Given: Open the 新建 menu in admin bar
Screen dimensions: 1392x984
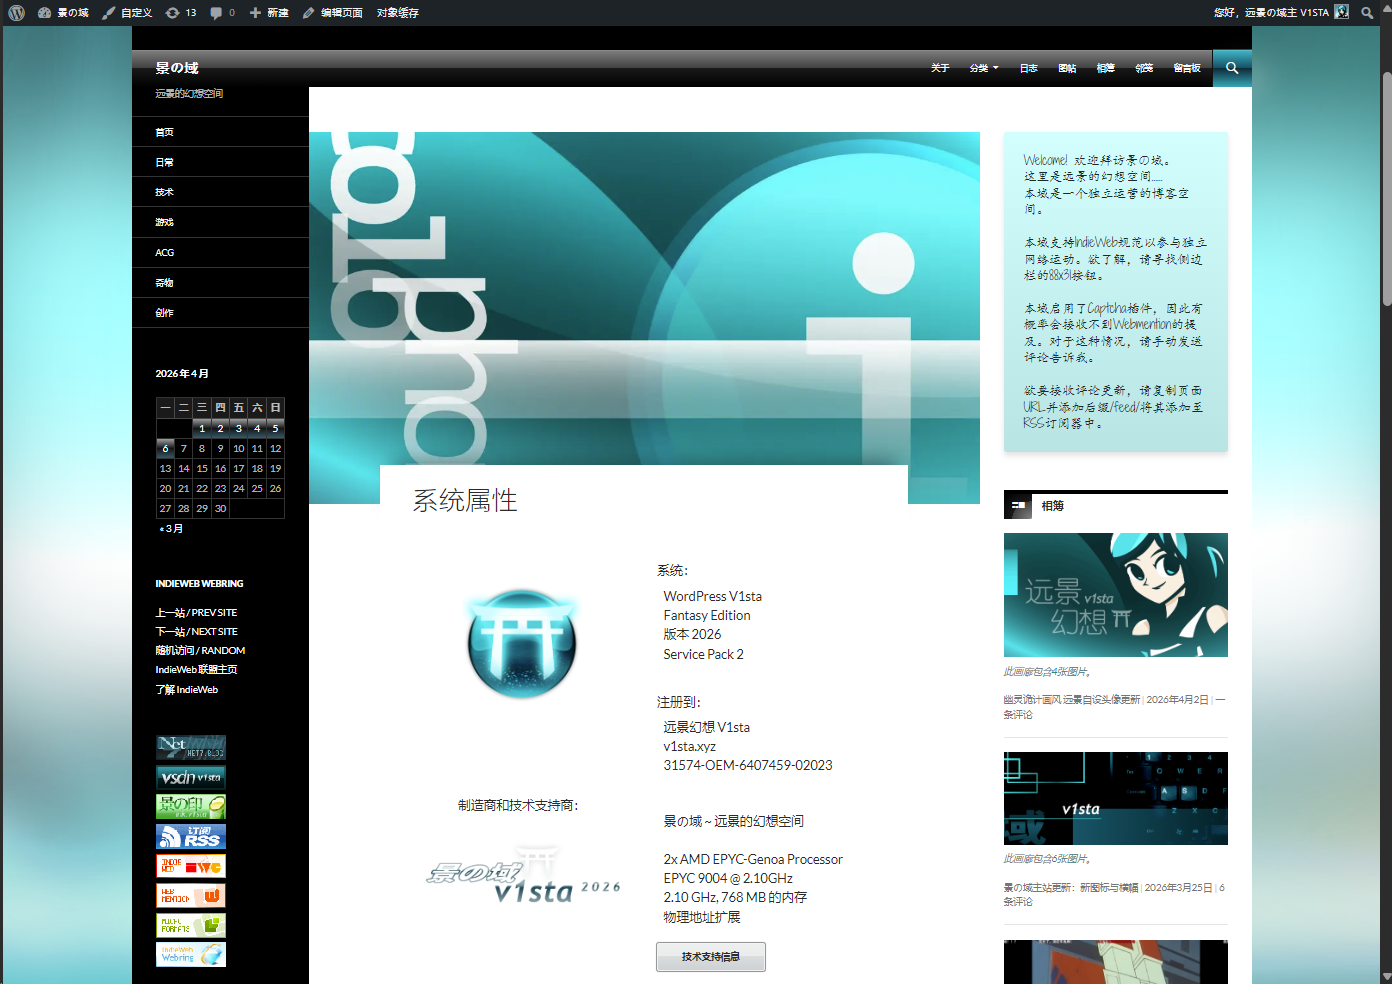Looking at the screenshot, I should point(269,13).
